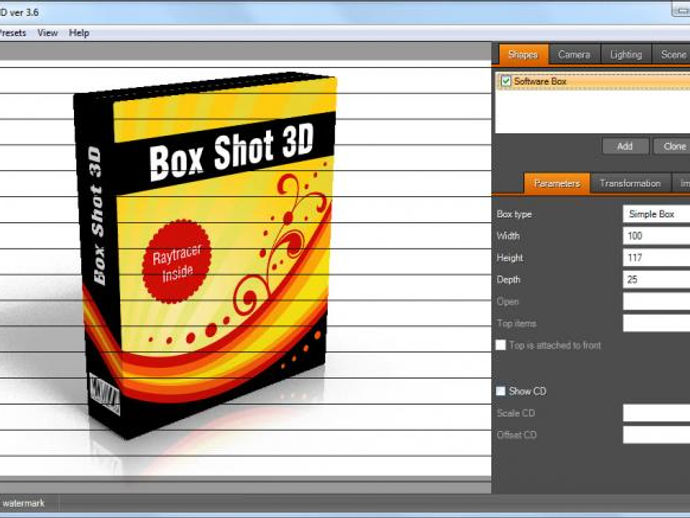Select the Transformation tab
690x518 pixels.
pyautogui.click(x=630, y=183)
